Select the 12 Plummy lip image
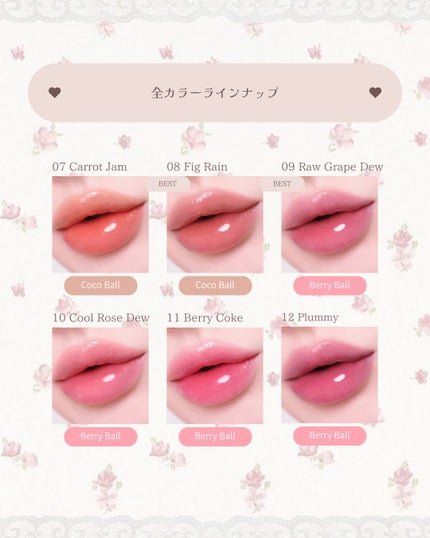Image resolution: width=430 pixels, height=538 pixels. click(329, 375)
